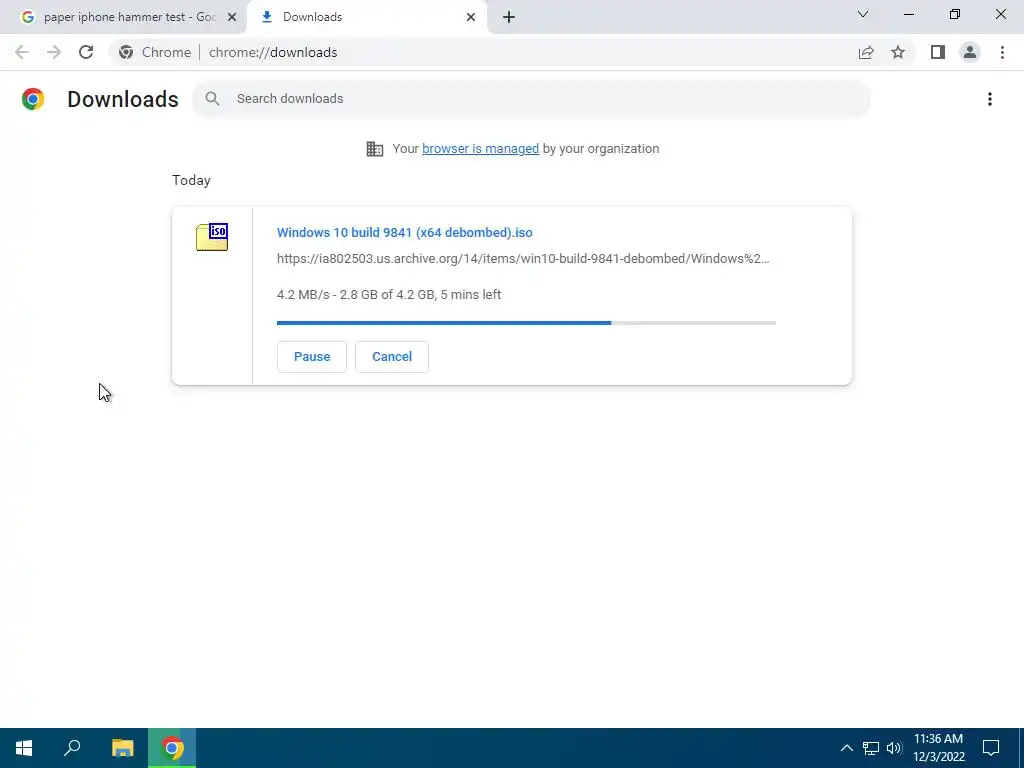Restore down the Chrome window

click(x=955, y=14)
